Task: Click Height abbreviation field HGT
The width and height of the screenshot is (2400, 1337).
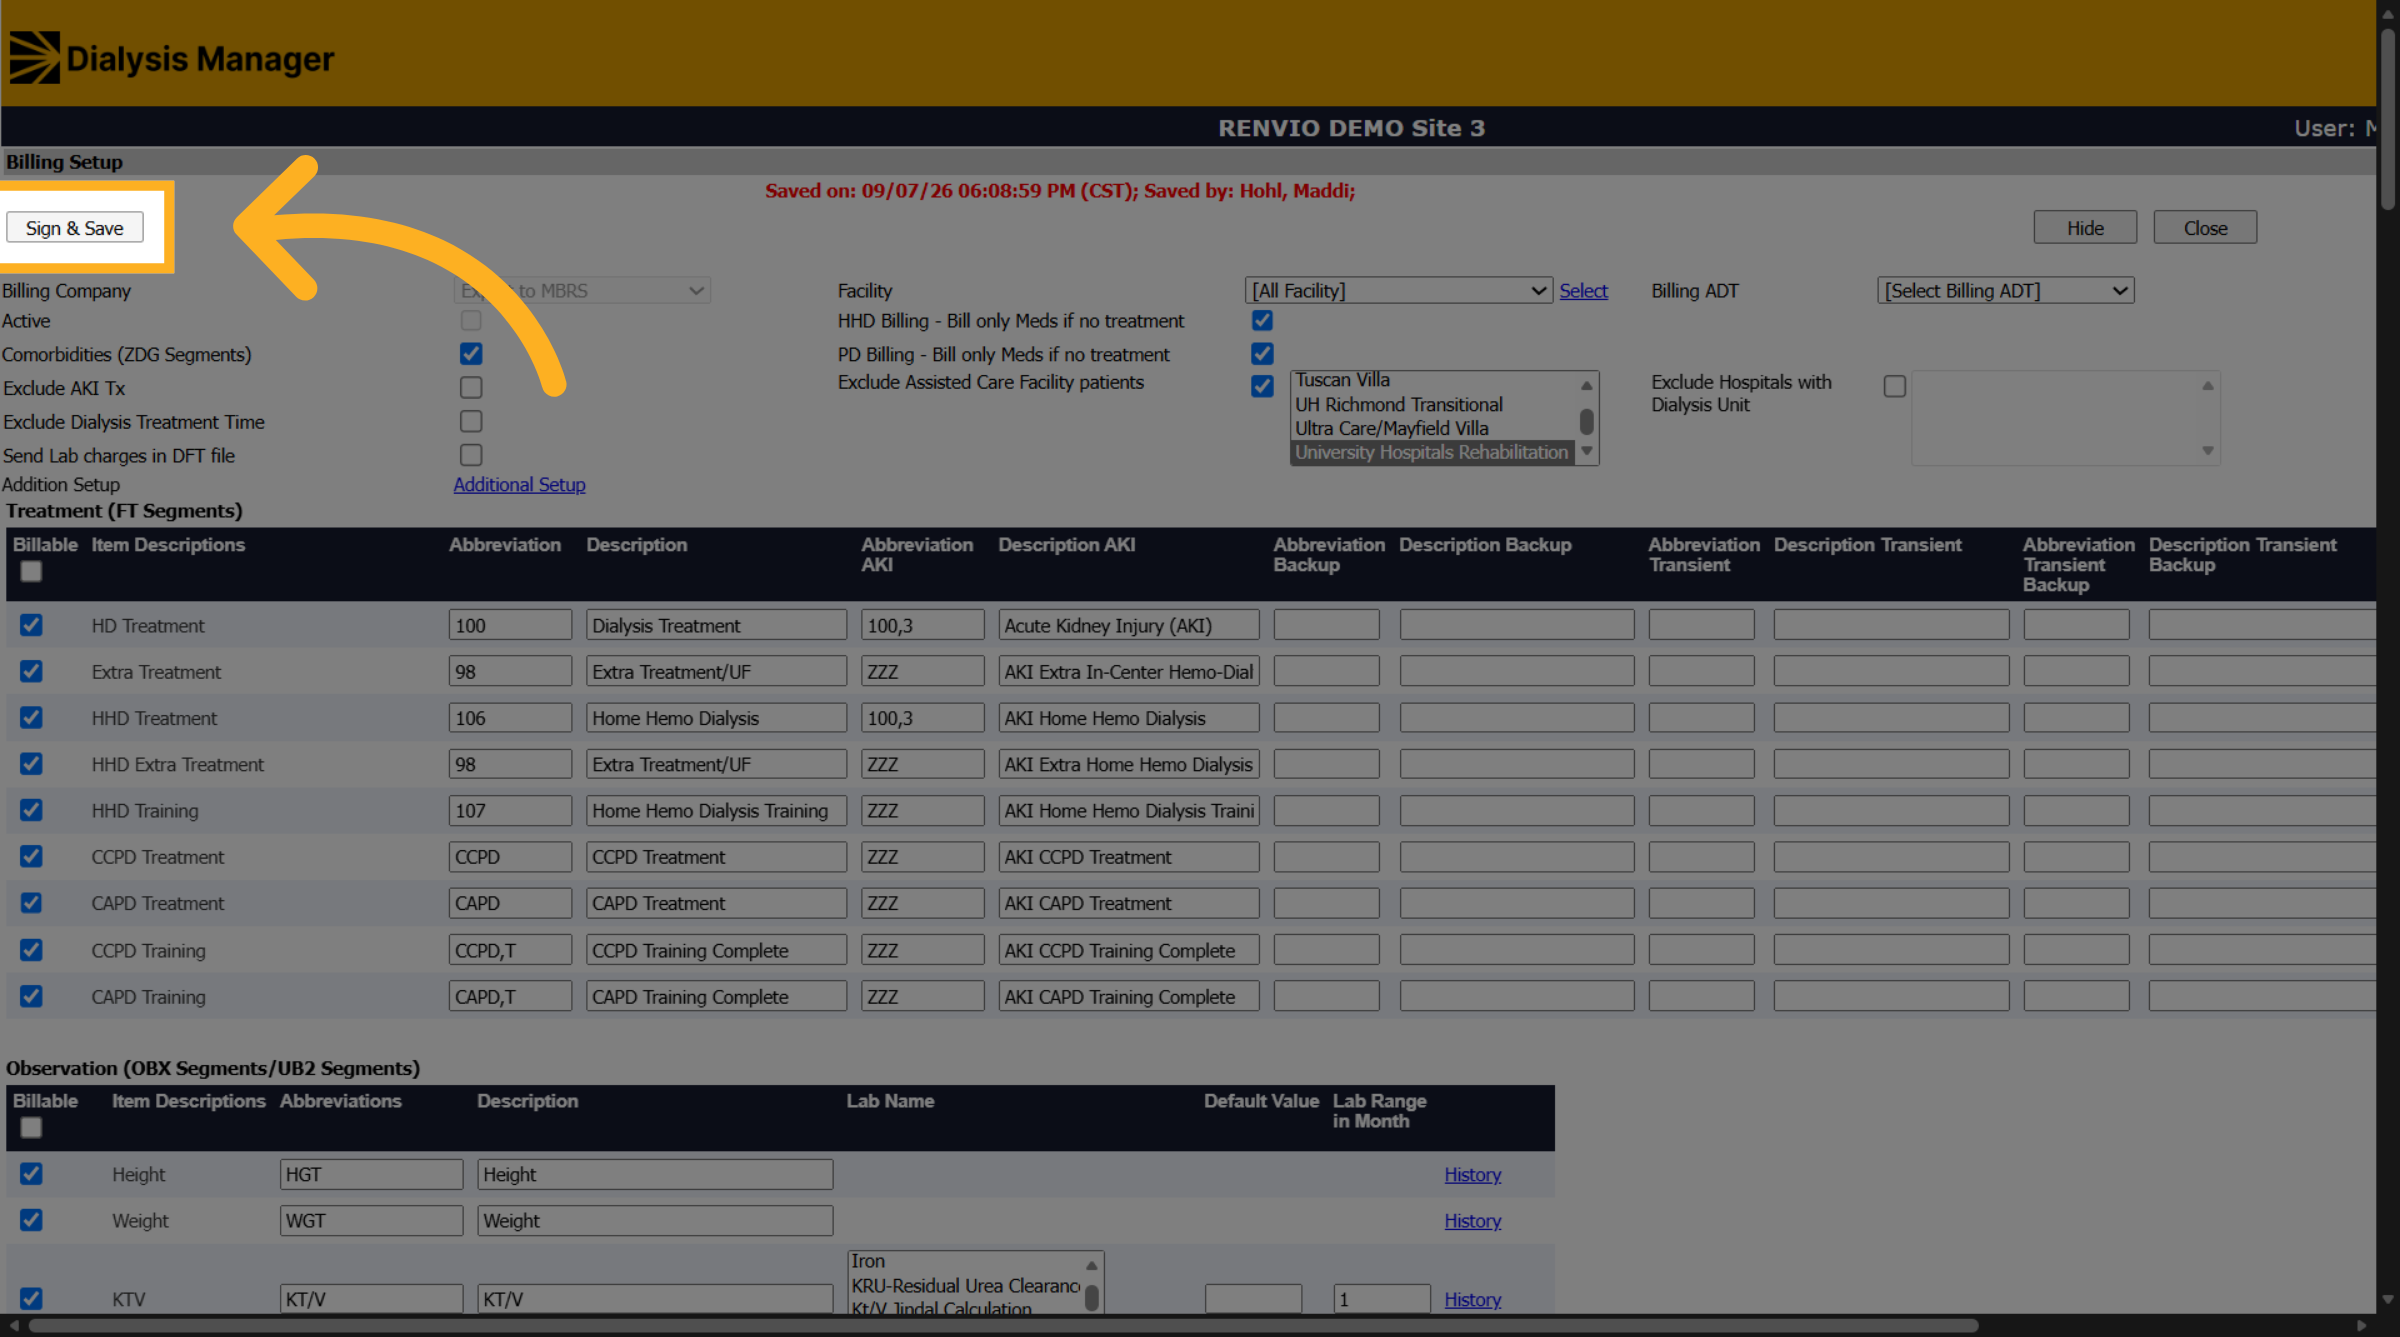Action: [371, 1174]
